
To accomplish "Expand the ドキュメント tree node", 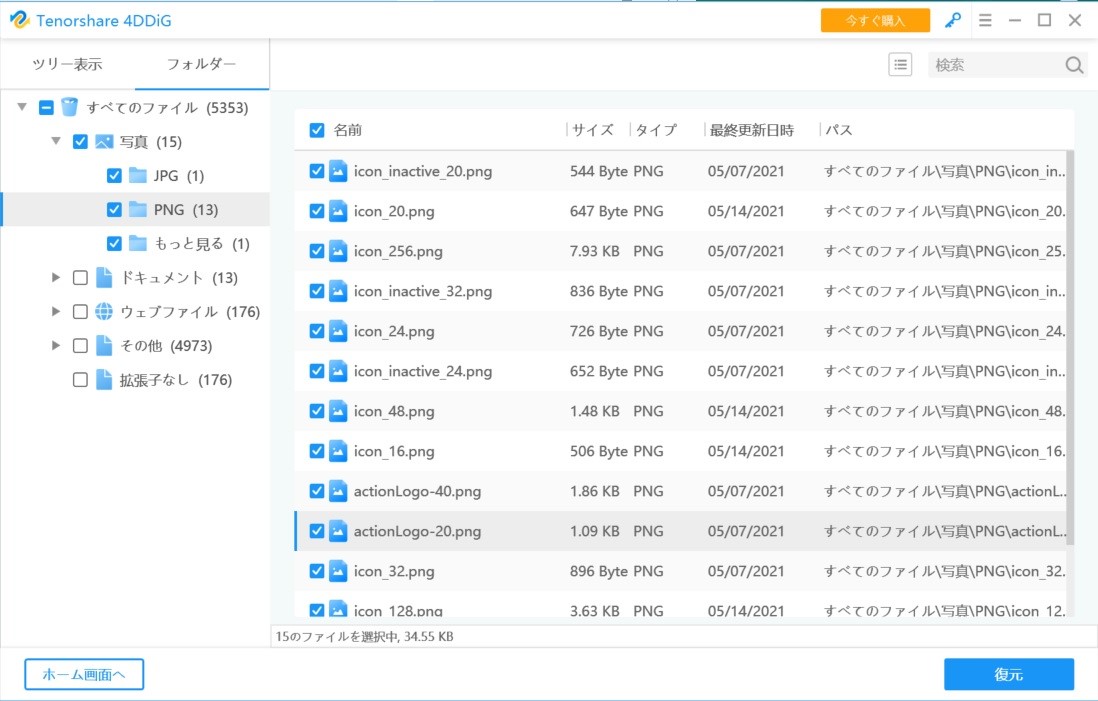I will (x=56, y=277).
